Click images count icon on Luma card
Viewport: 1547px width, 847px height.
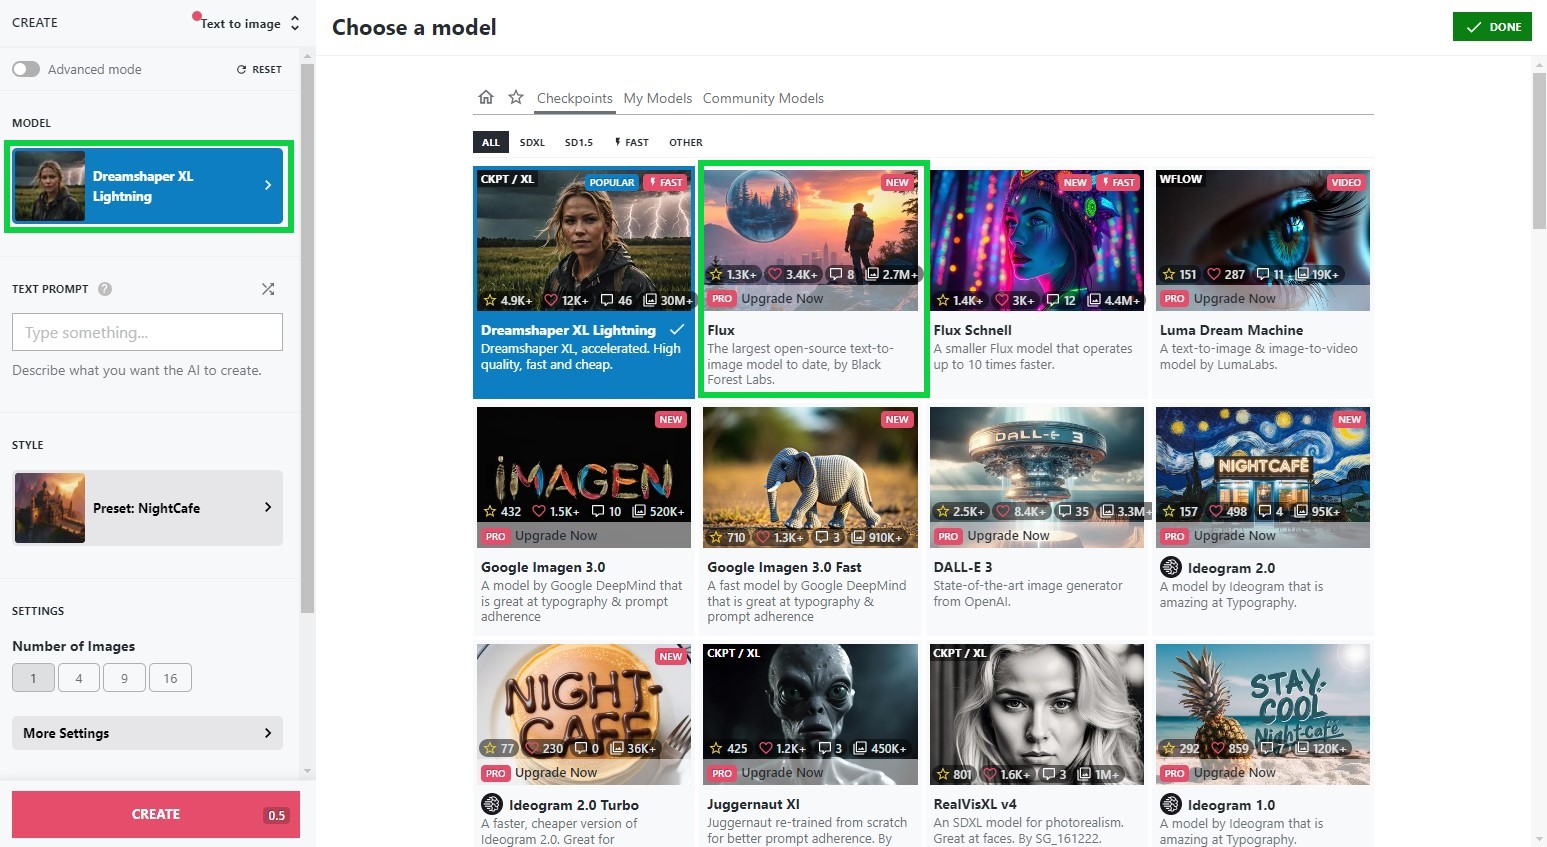point(1301,274)
